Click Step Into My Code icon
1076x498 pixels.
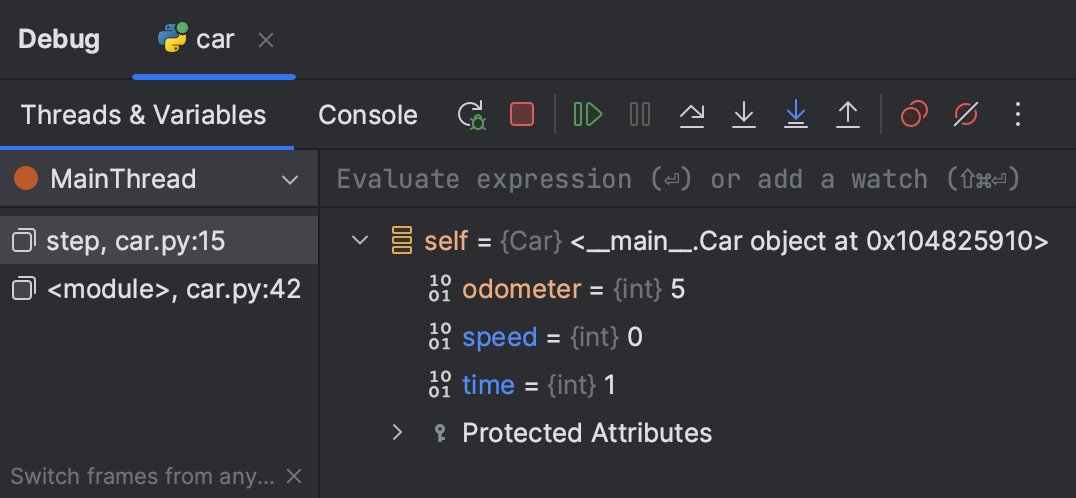click(x=796, y=115)
